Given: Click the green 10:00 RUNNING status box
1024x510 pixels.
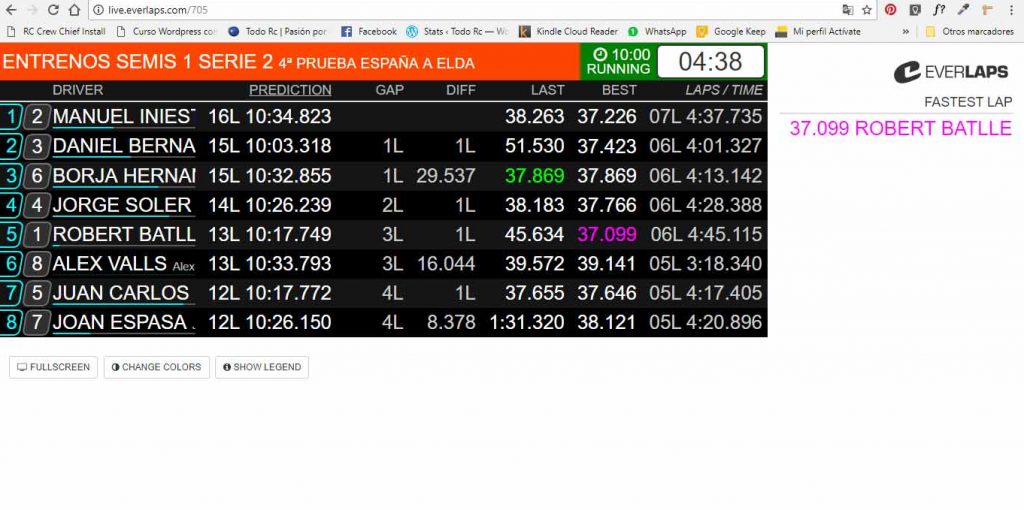Looking at the screenshot, I should coord(618,62).
